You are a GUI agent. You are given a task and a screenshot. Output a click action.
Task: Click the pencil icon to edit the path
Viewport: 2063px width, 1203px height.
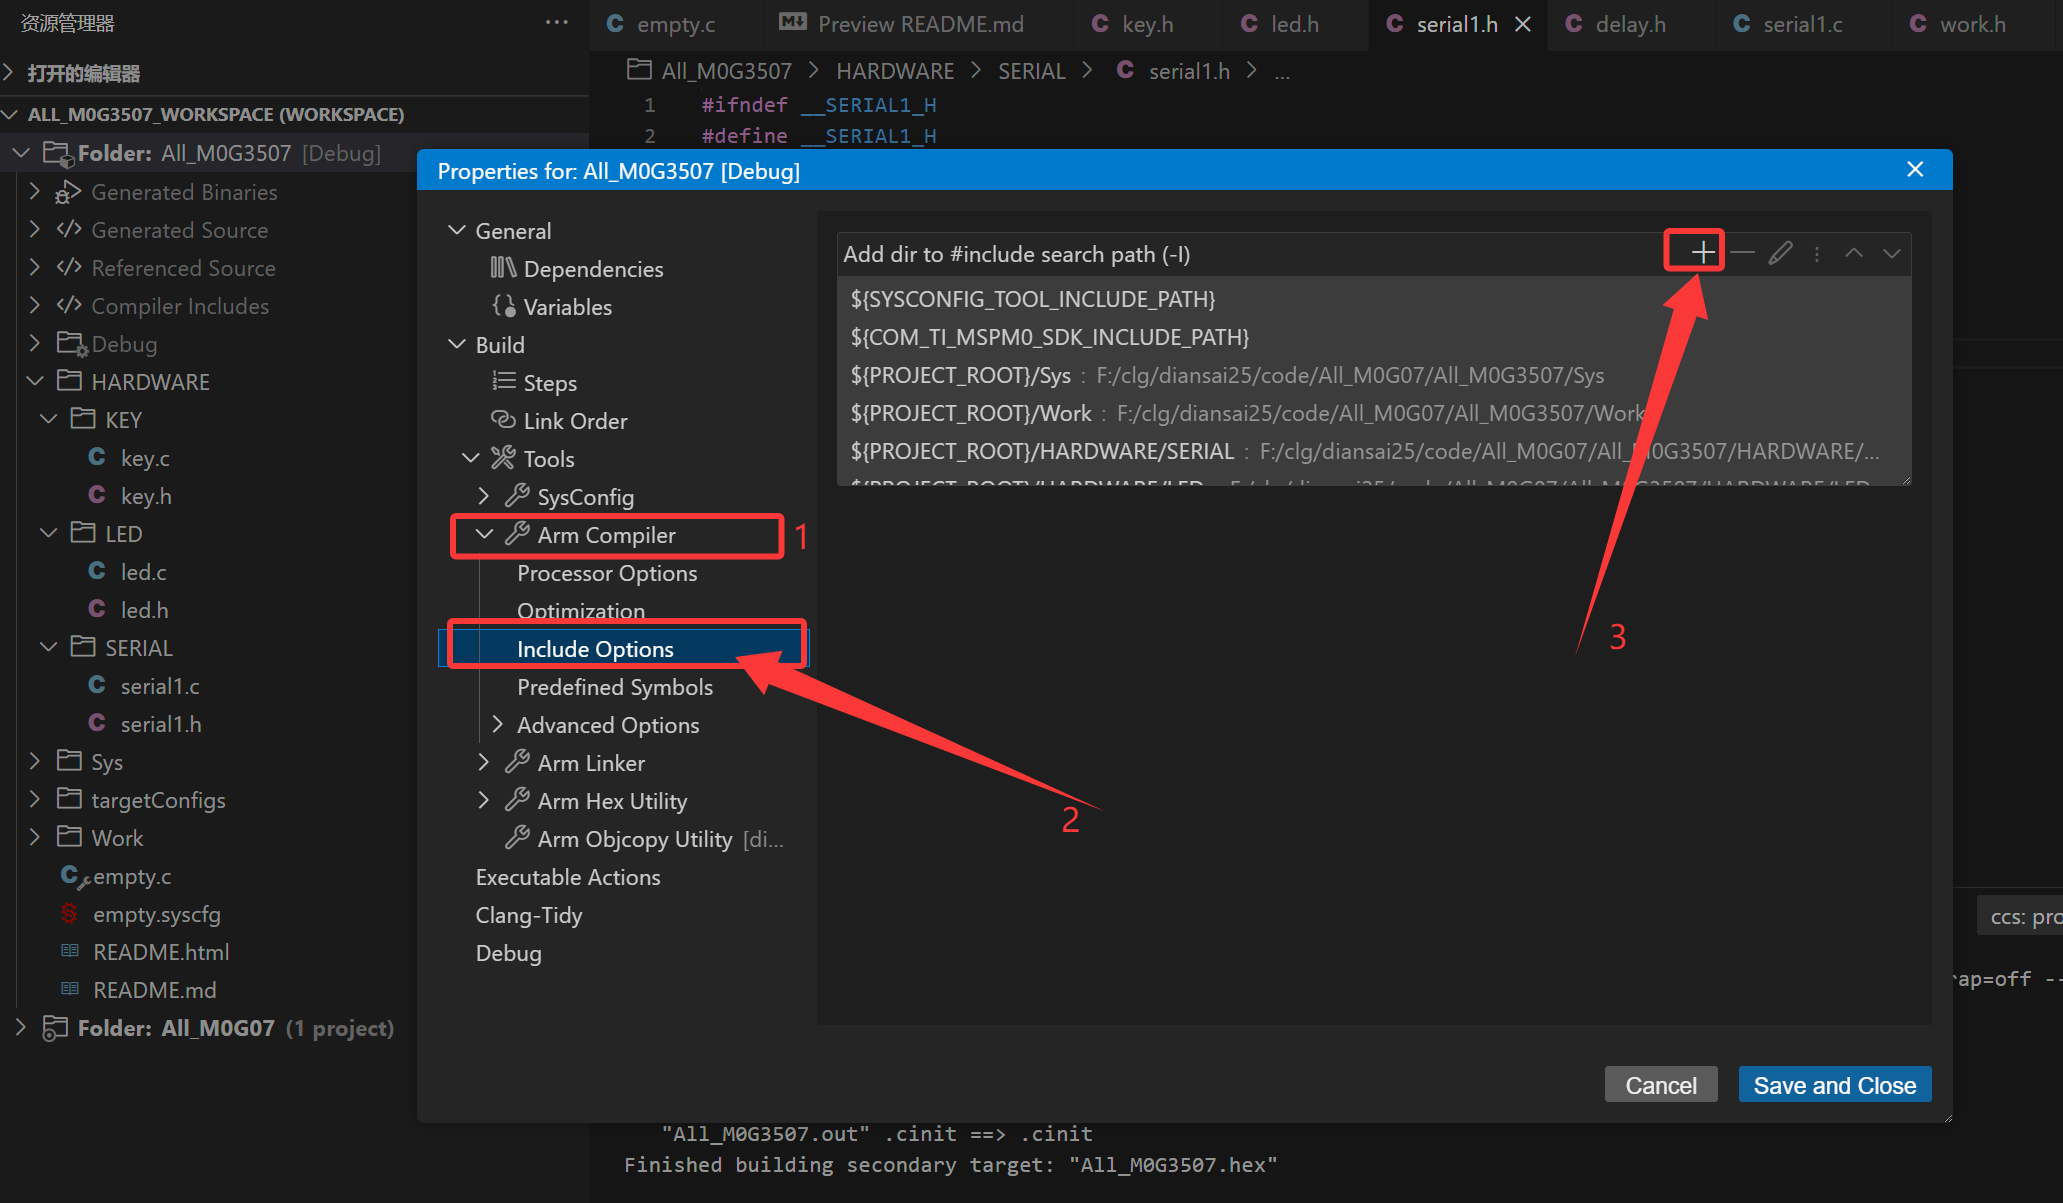pos(1780,253)
